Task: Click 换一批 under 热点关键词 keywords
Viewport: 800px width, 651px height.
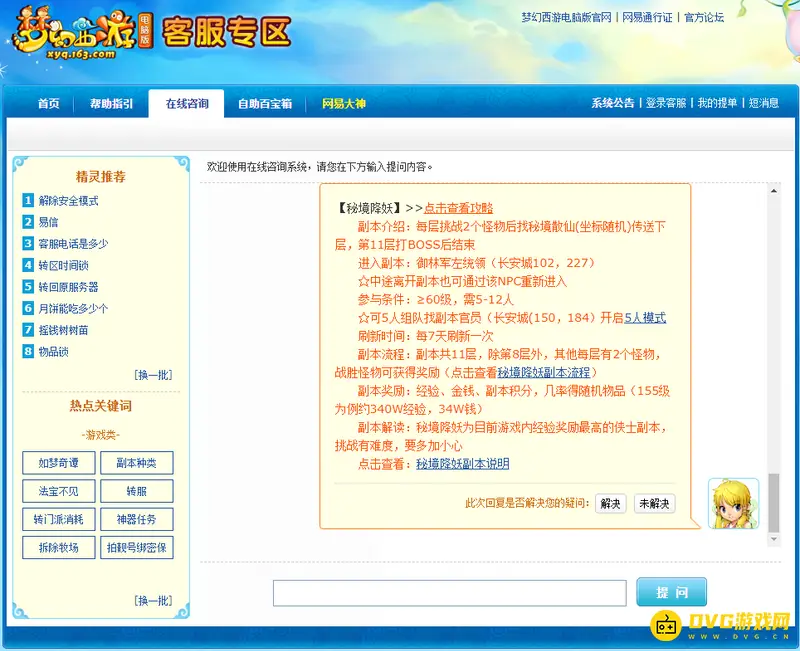Action: (153, 600)
